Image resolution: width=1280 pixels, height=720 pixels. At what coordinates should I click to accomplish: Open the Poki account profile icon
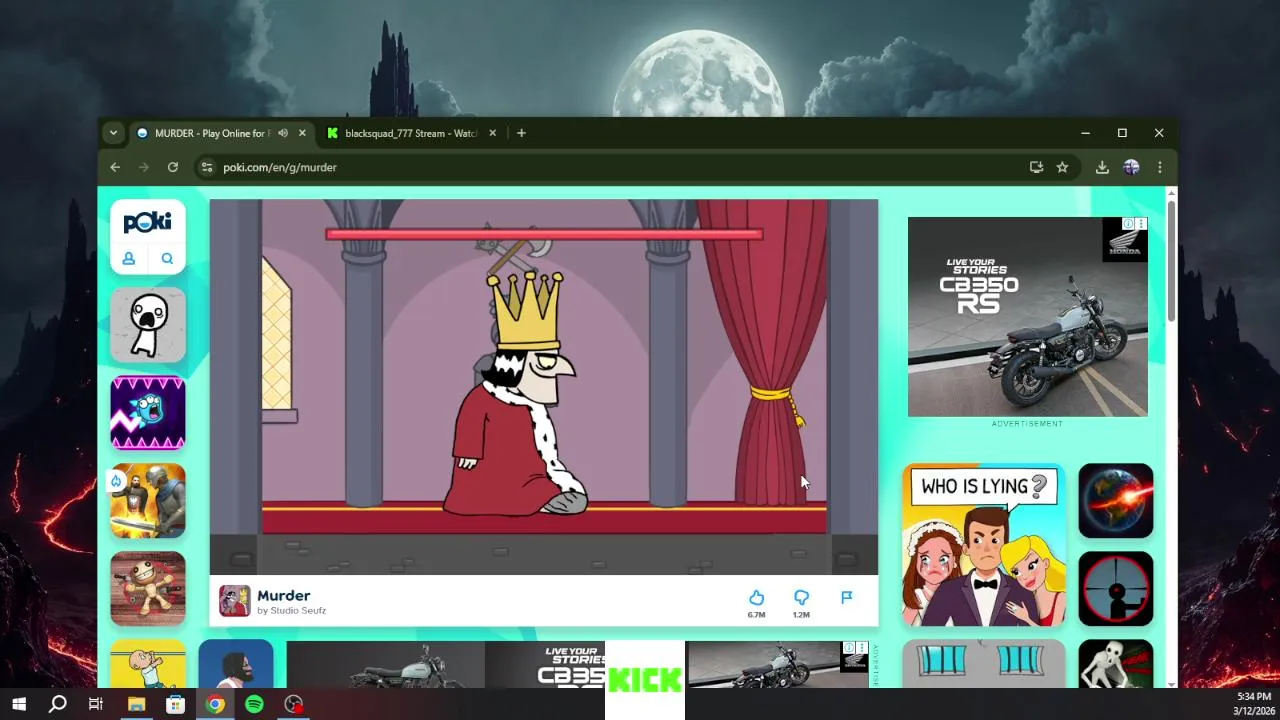(129, 259)
